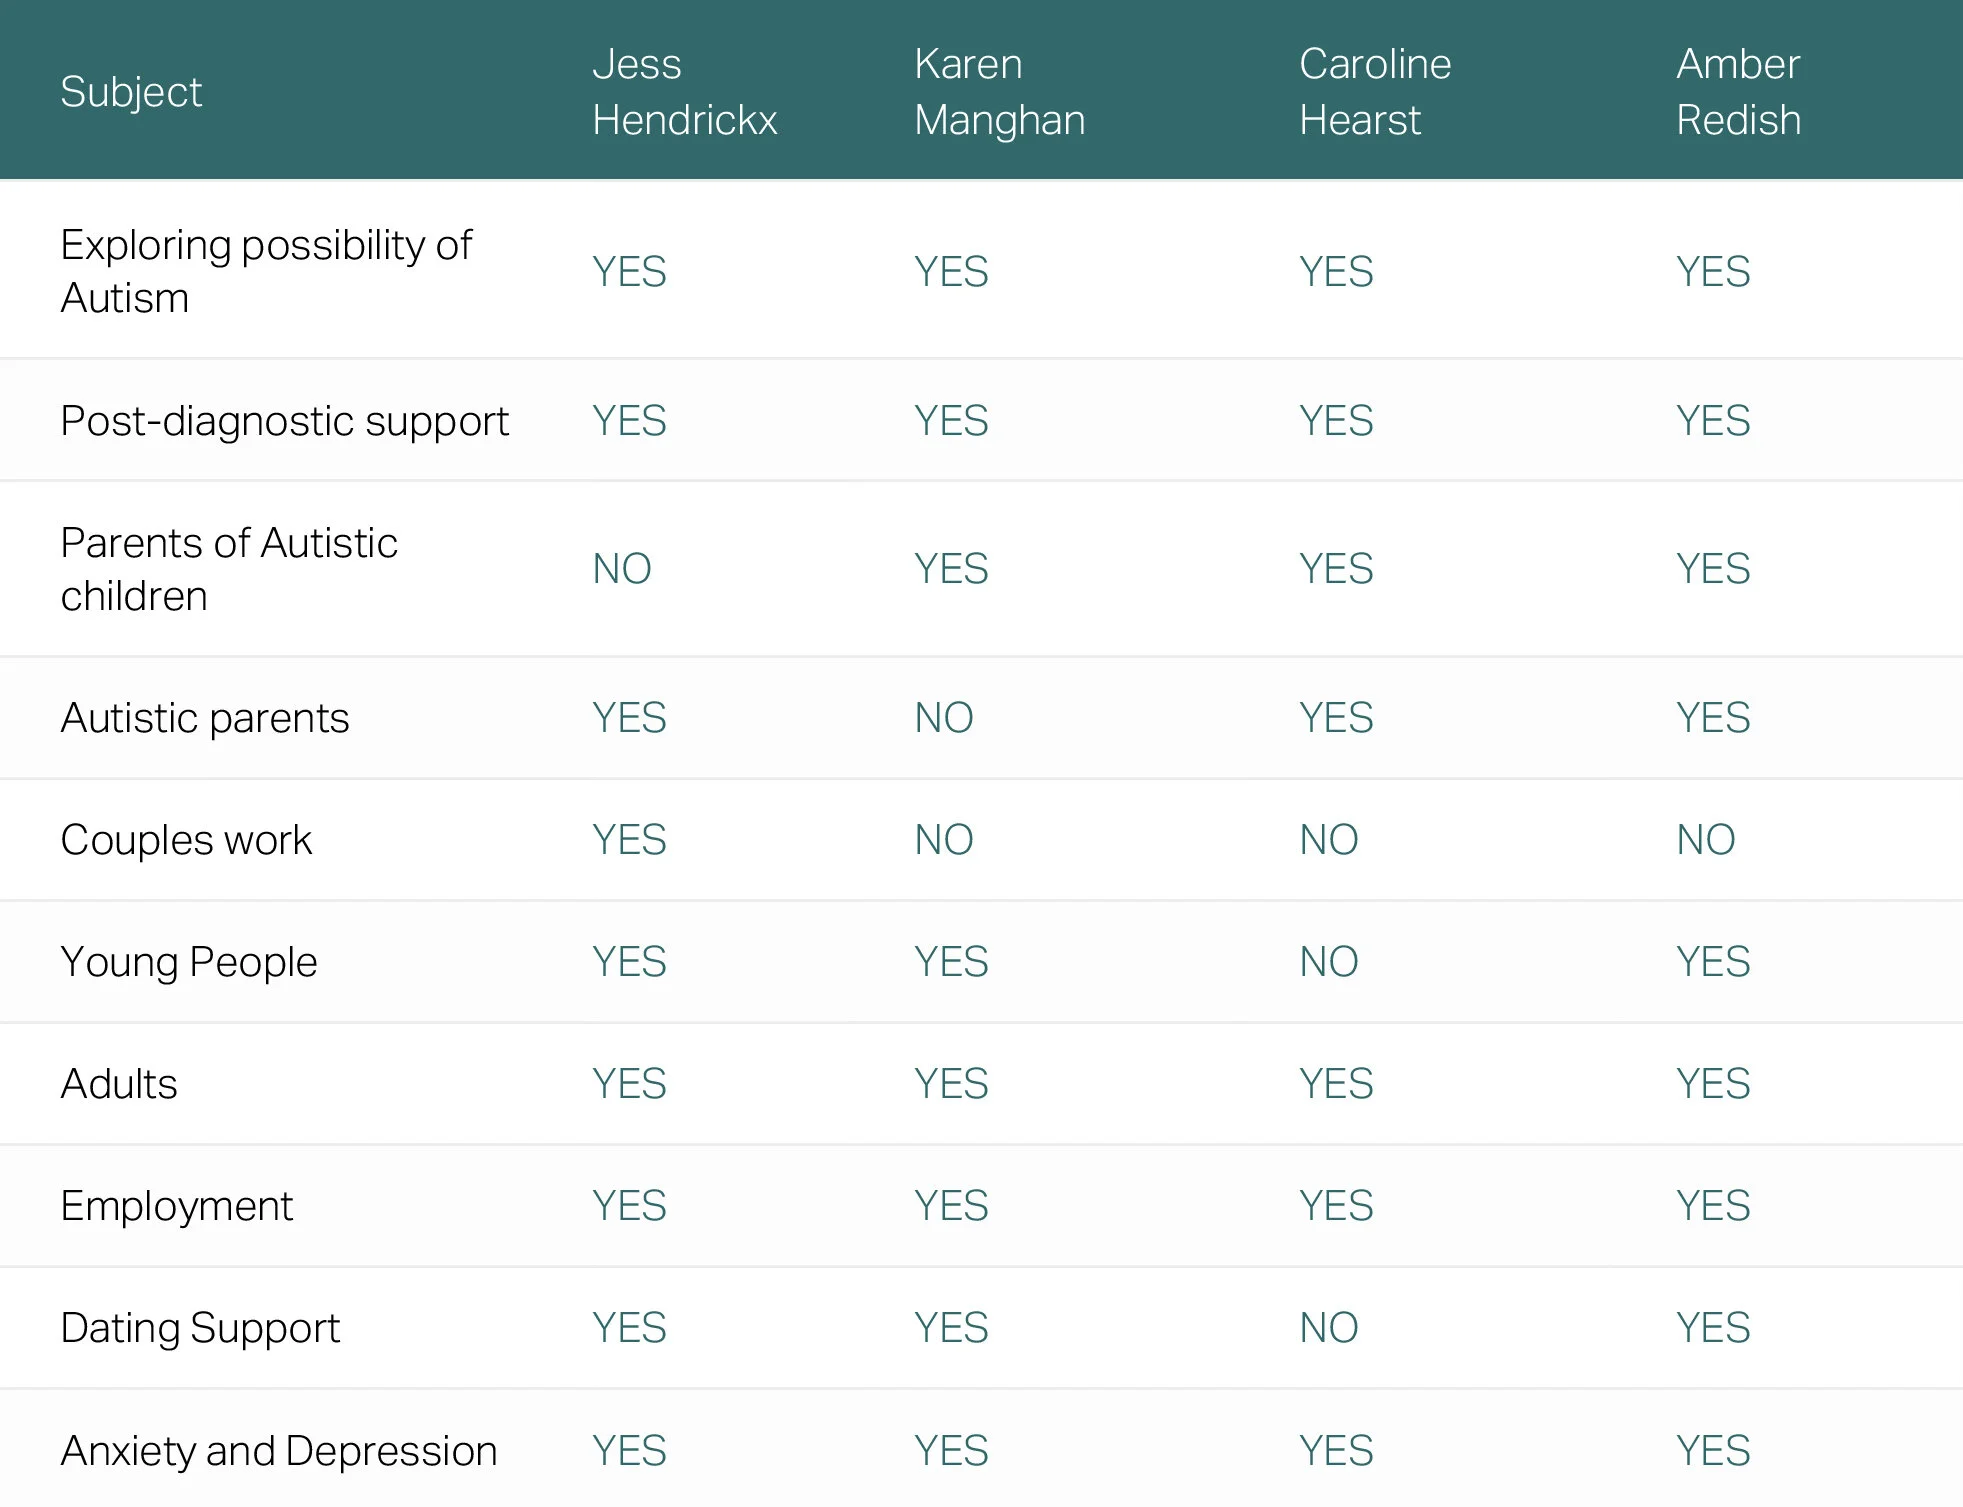Image resolution: width=1963 pixels, height=1507 pixels.
Task: Select Karen Manghan's NO for Autistic parents
Action: point(943,718)
